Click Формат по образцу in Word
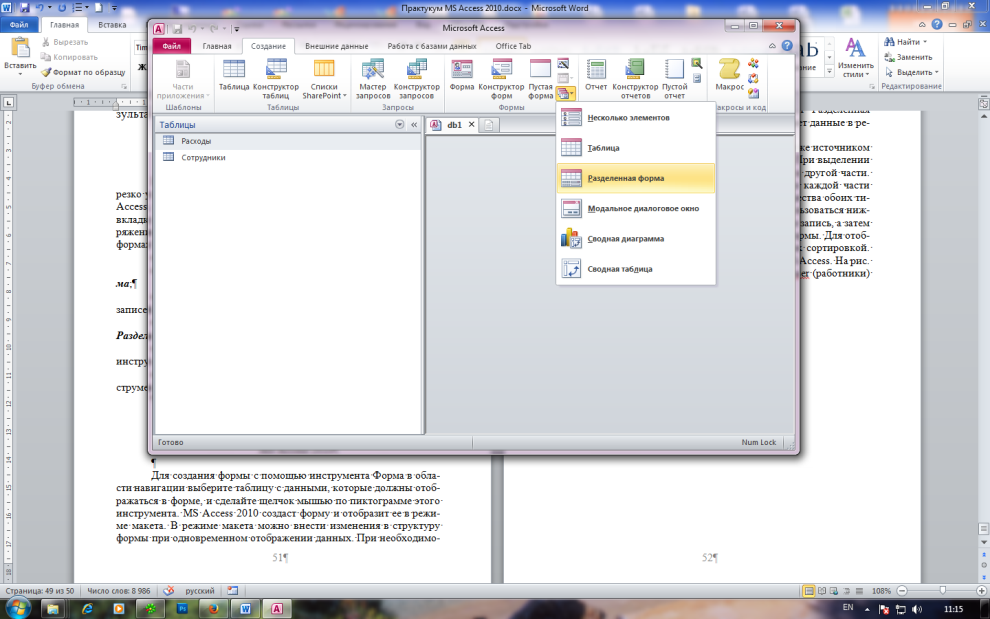 (x=83, y=72)
